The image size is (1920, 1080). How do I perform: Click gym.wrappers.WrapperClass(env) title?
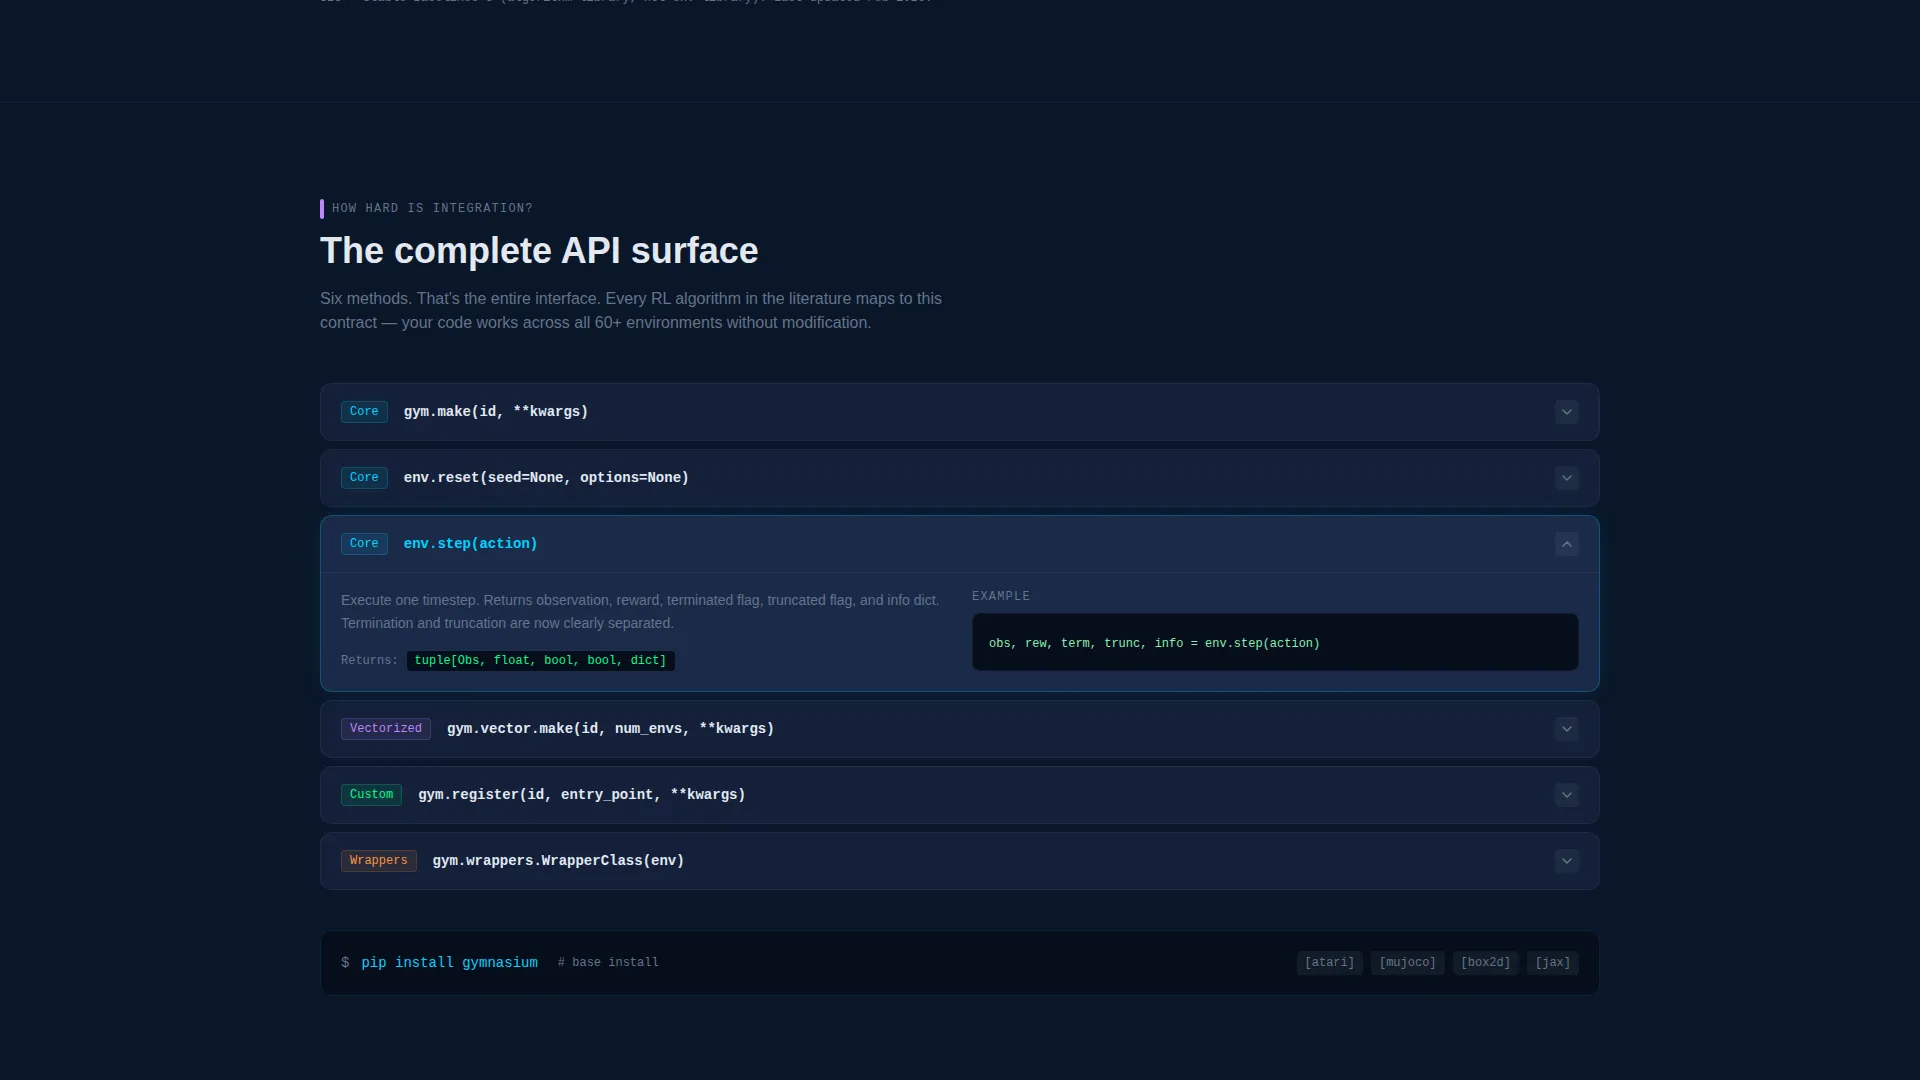click(558, 861)
